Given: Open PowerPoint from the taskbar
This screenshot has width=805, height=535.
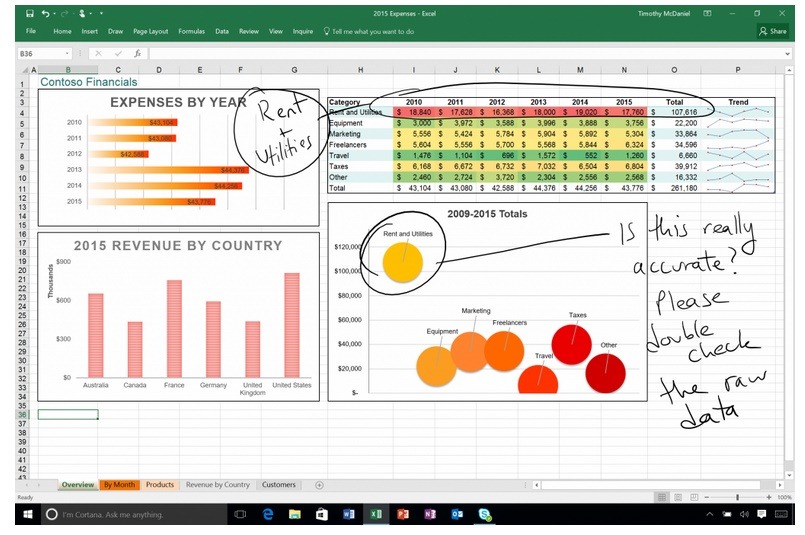Looking at the screenshot, I should pyautogui.click(x=403, y=514).
